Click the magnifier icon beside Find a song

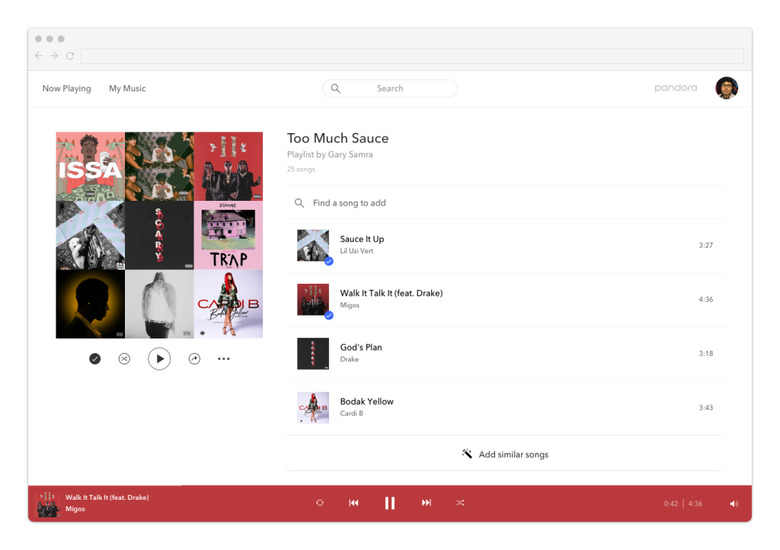point(299,203)
